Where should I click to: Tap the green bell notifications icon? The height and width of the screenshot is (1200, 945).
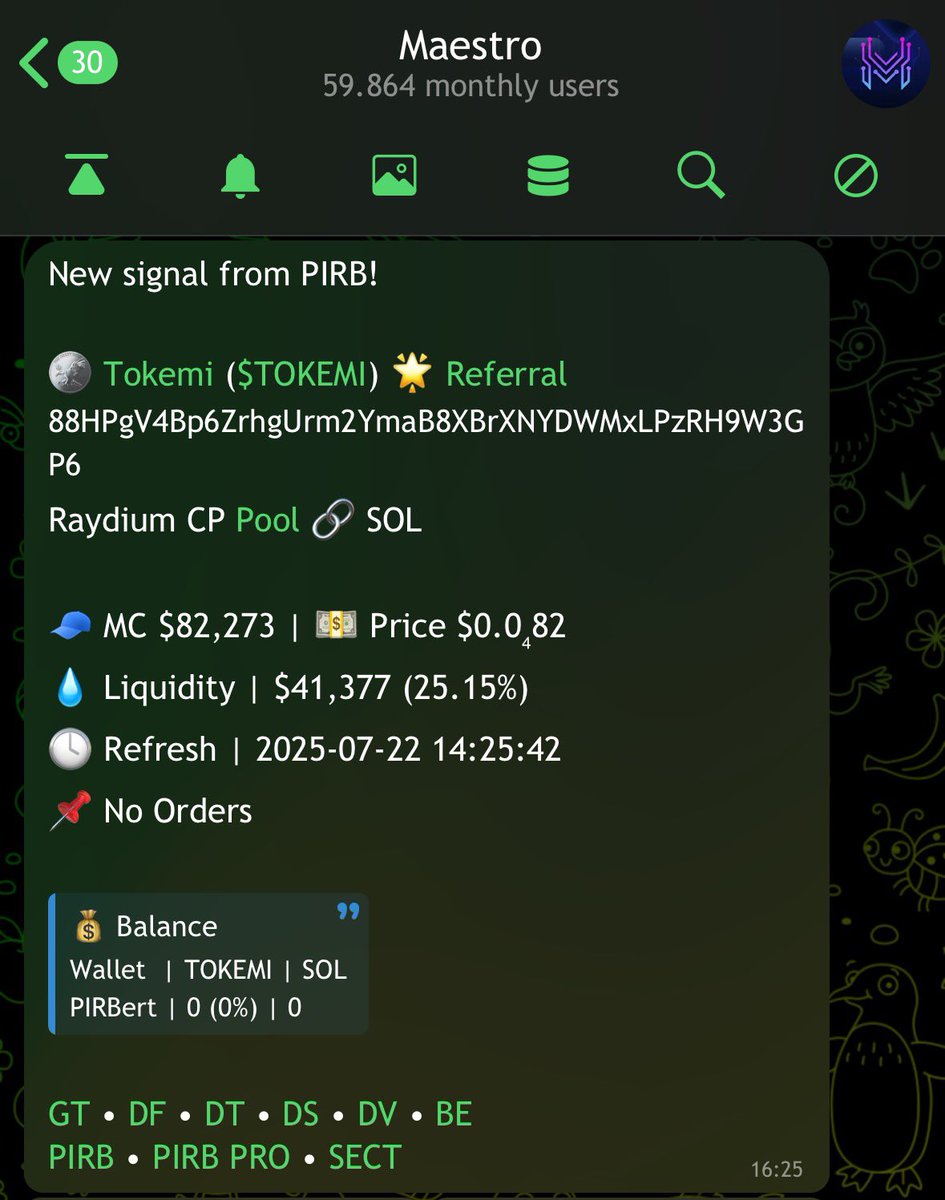pos(240,177)
